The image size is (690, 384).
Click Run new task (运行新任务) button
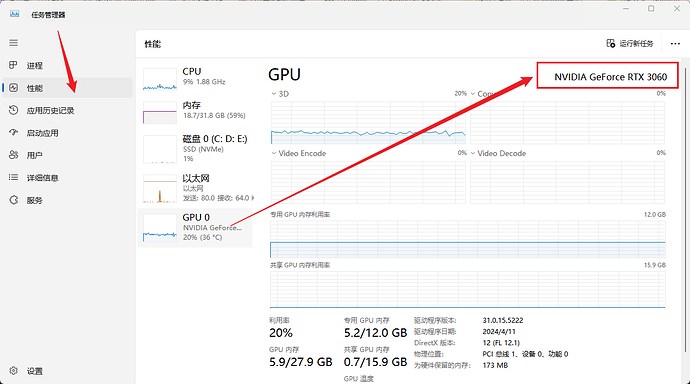tap(630, 44)
